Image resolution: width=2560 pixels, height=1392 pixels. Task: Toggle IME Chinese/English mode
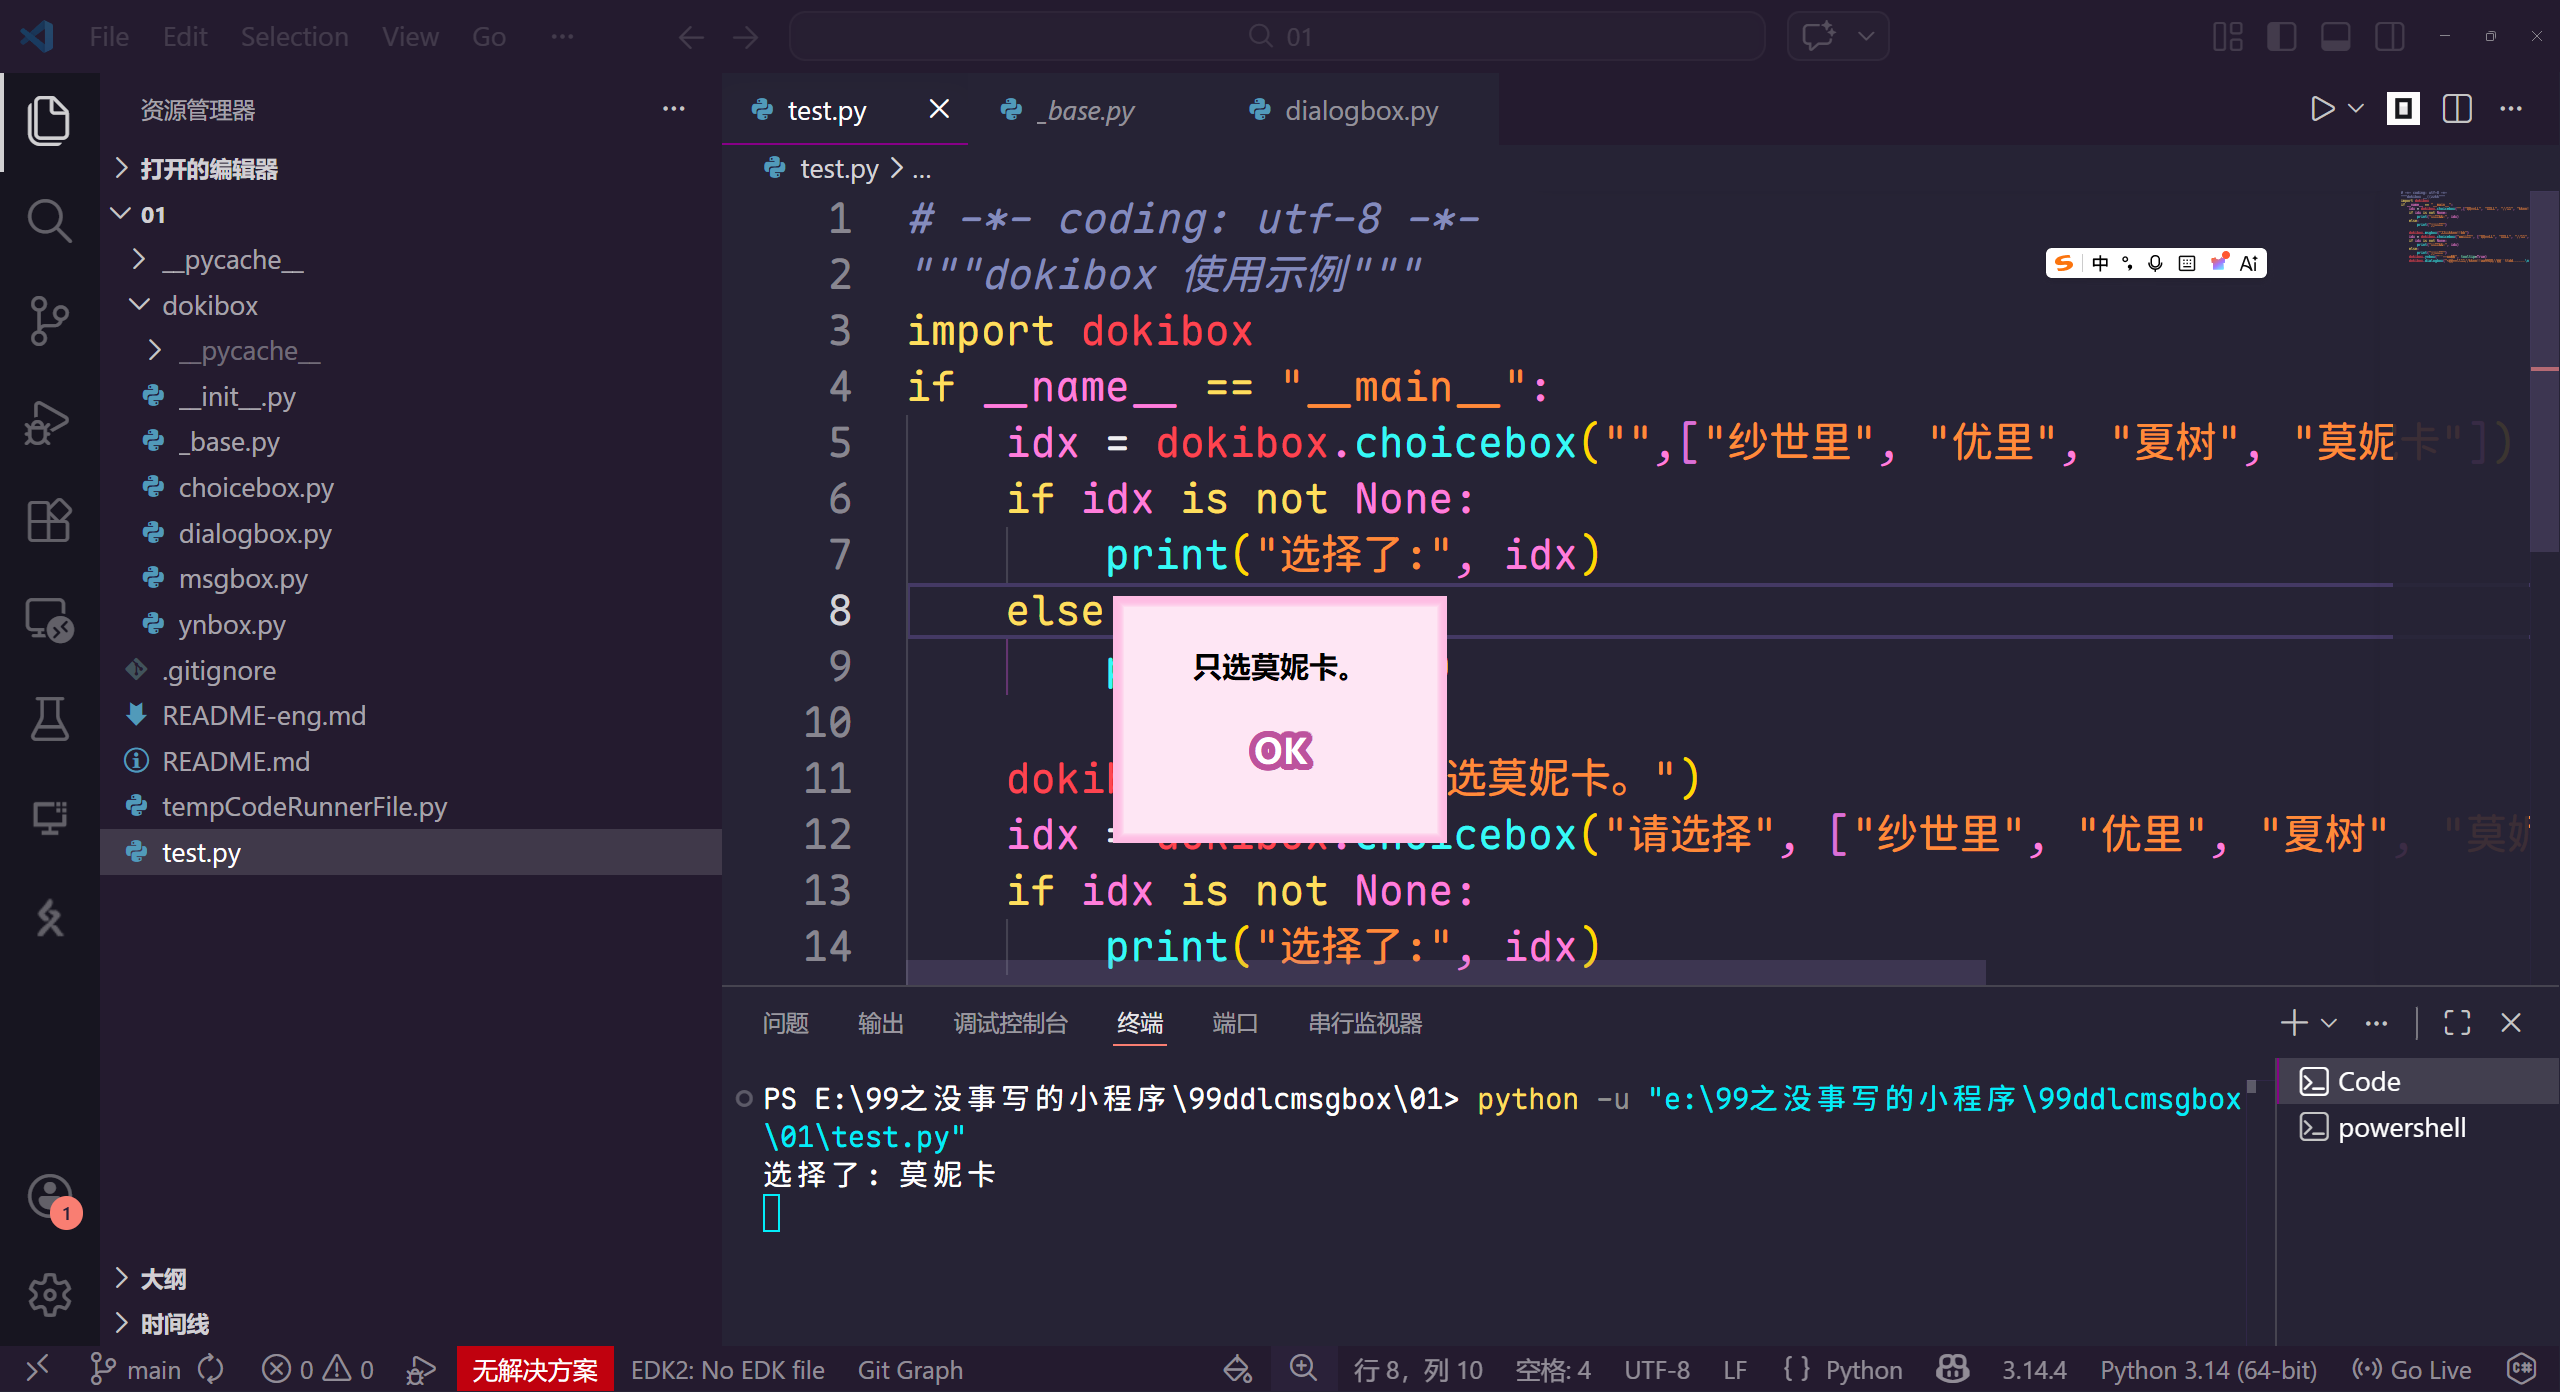tap(2100, 263)
